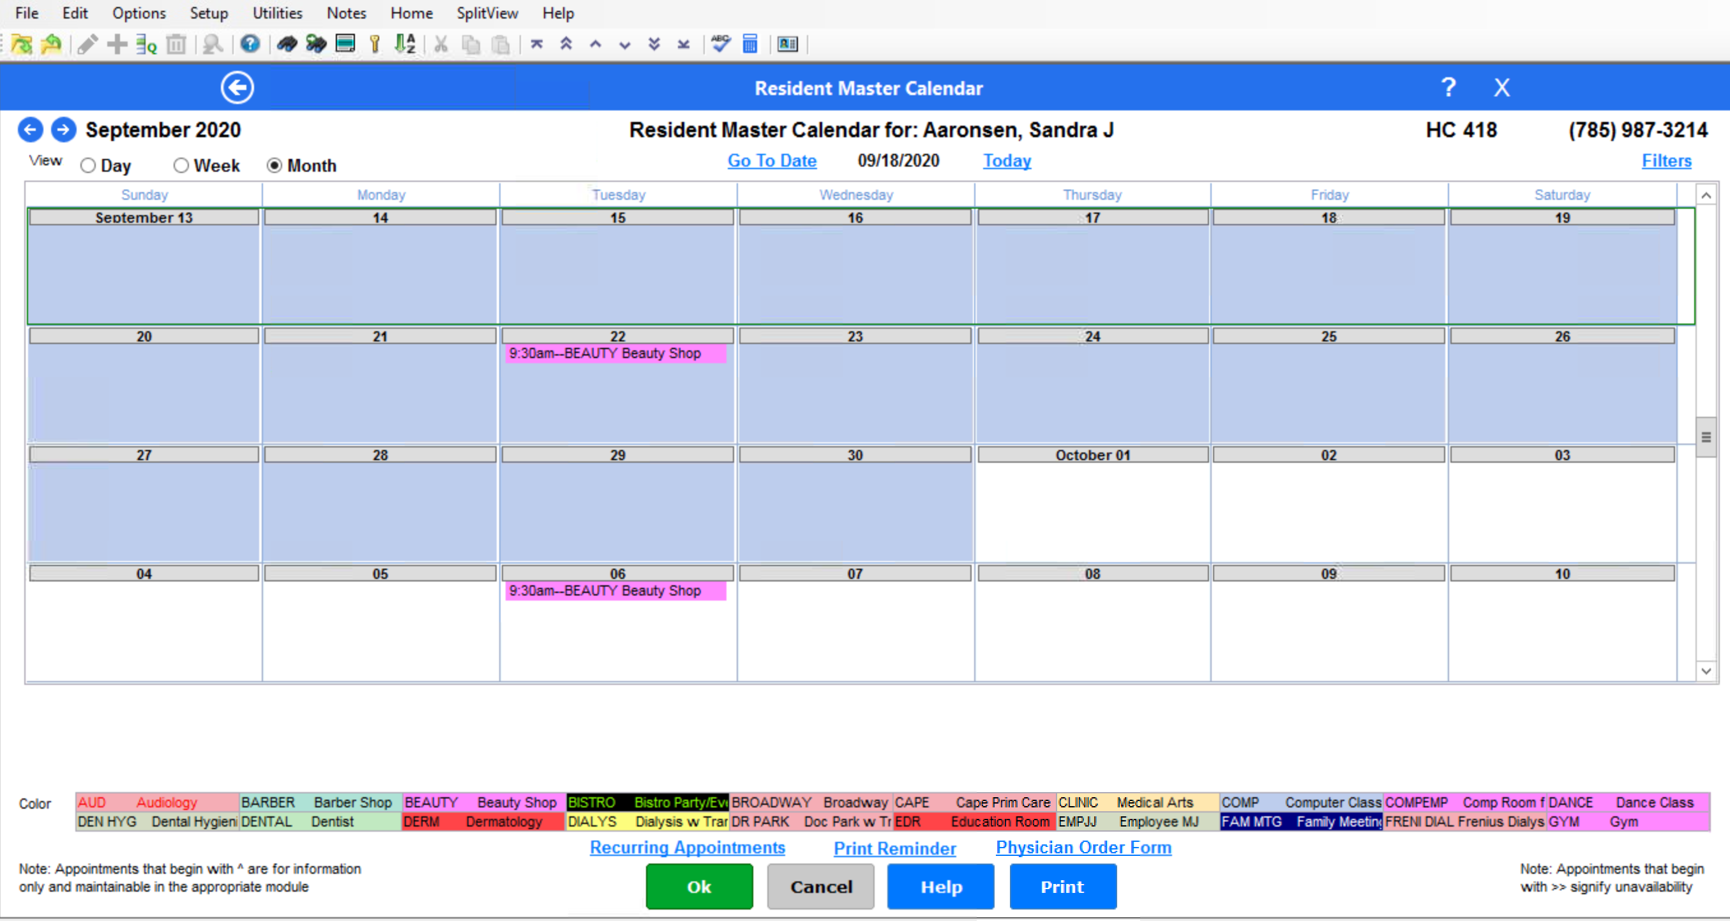Viewport: 1730px width, 921px height.
Task: Launch the calculator icon
Action: pyautogui.click(x=750, y=44)
